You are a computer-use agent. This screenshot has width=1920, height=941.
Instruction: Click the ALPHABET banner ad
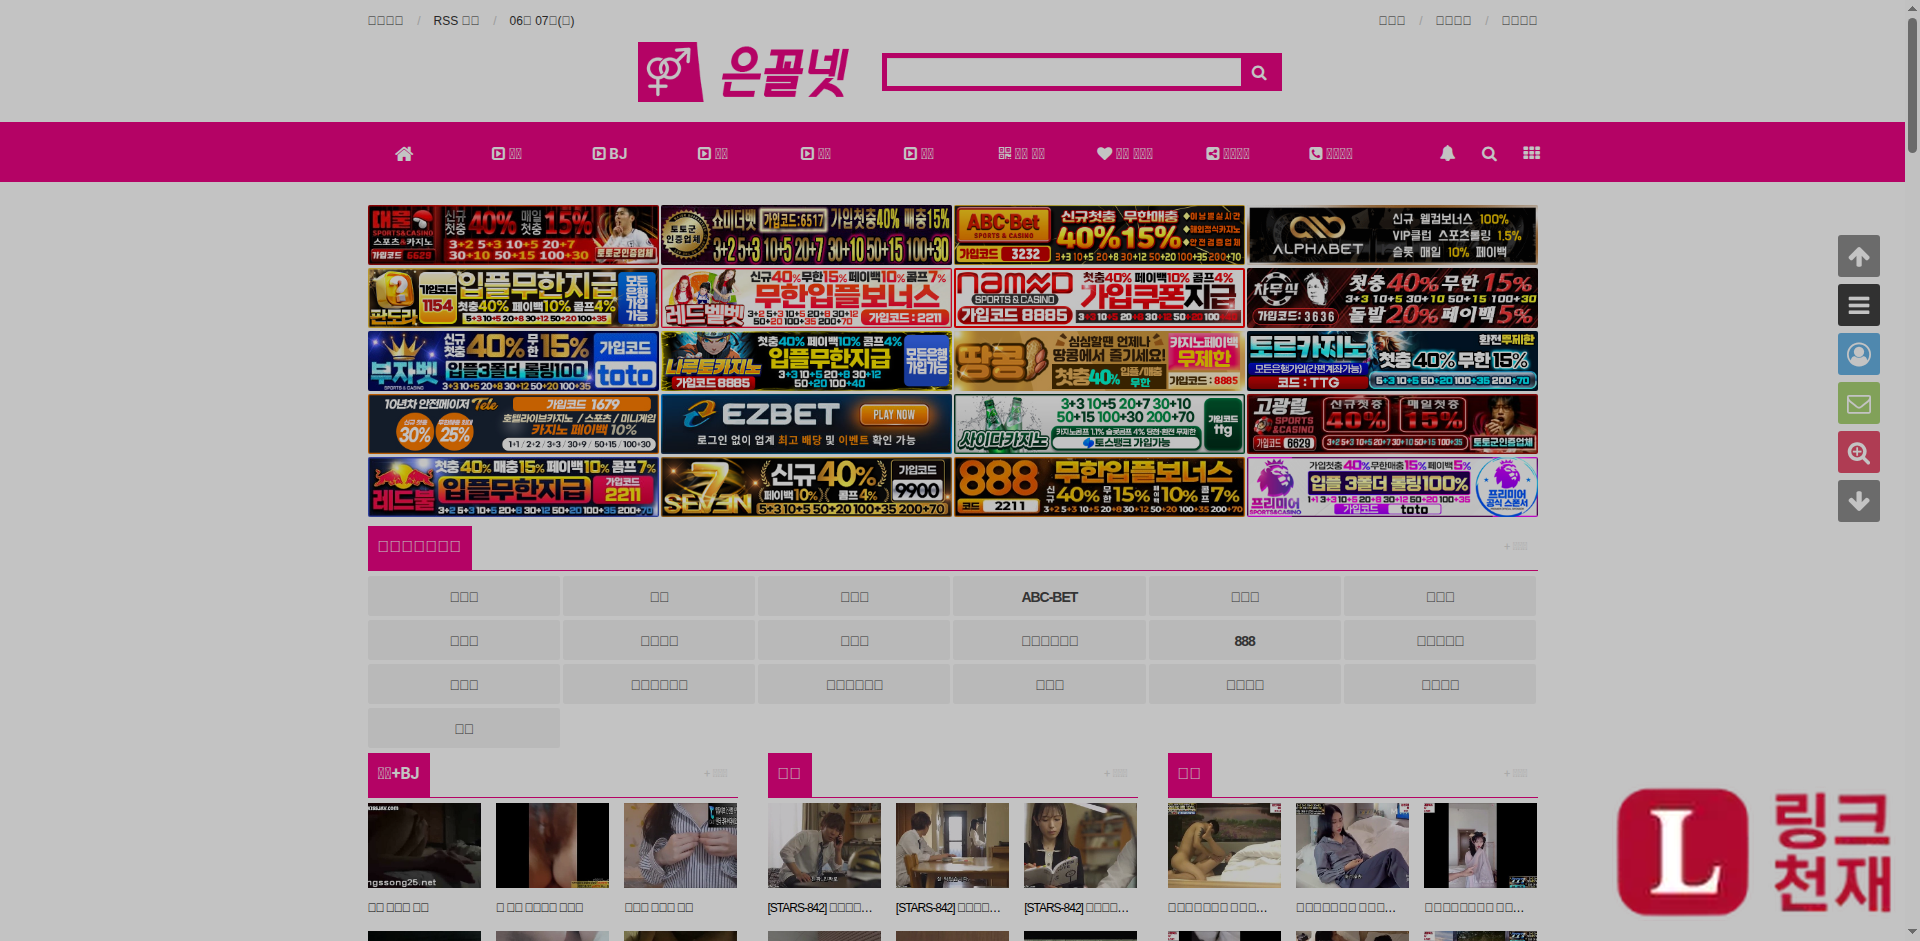tap(1392, 235)
